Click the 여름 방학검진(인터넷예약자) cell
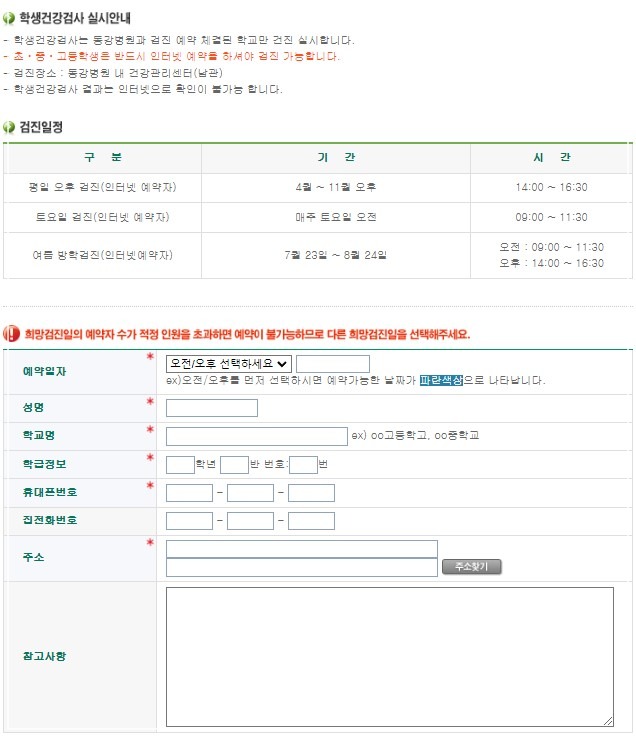The height and width of the screenshot is (737, 636). (102, 255)
